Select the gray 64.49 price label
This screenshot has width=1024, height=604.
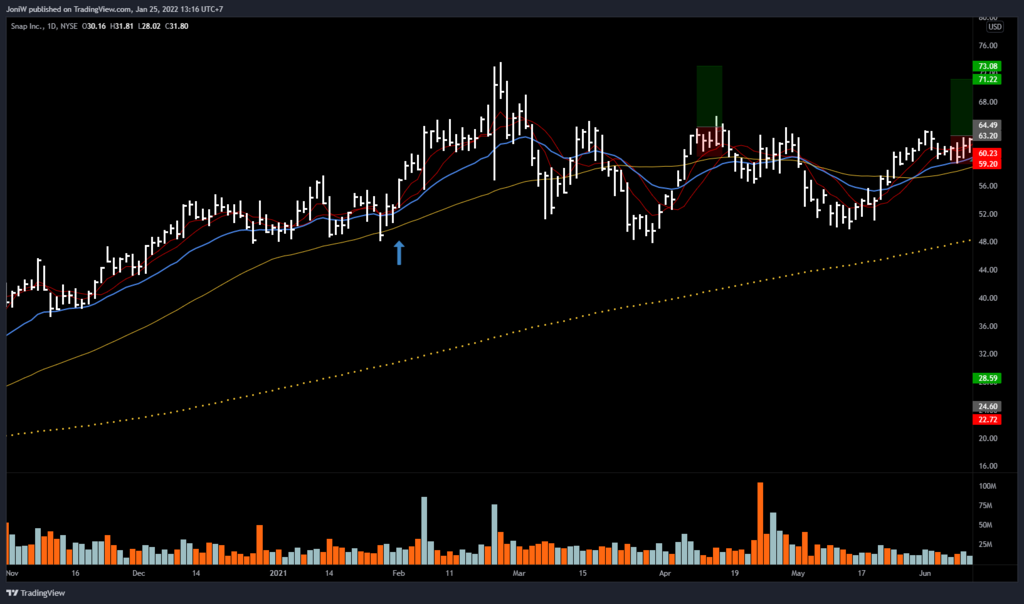point(986,125)
